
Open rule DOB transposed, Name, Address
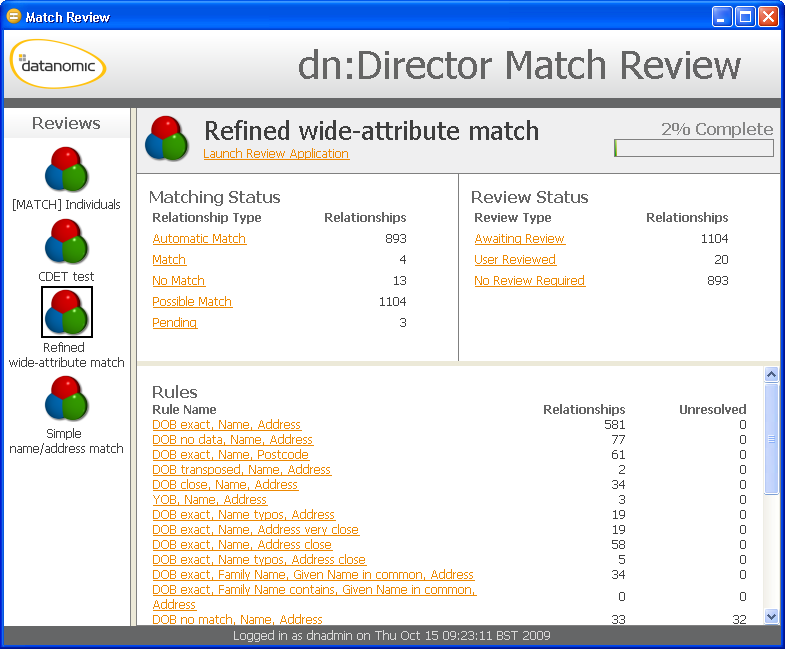click(241, 470)
